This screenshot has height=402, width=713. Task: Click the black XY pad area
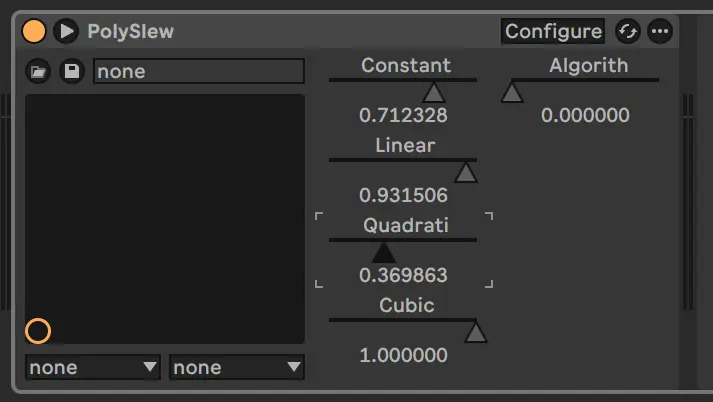(165, 210)
